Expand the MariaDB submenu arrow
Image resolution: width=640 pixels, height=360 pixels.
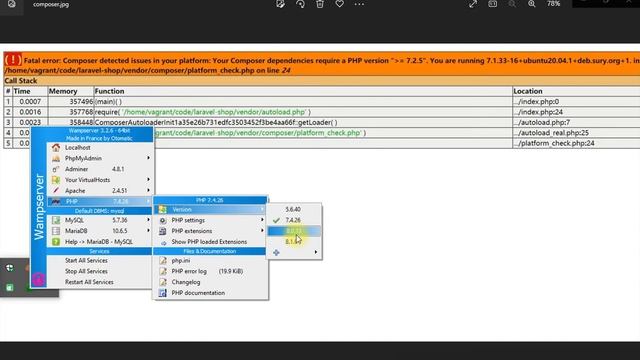click(149, 231)
